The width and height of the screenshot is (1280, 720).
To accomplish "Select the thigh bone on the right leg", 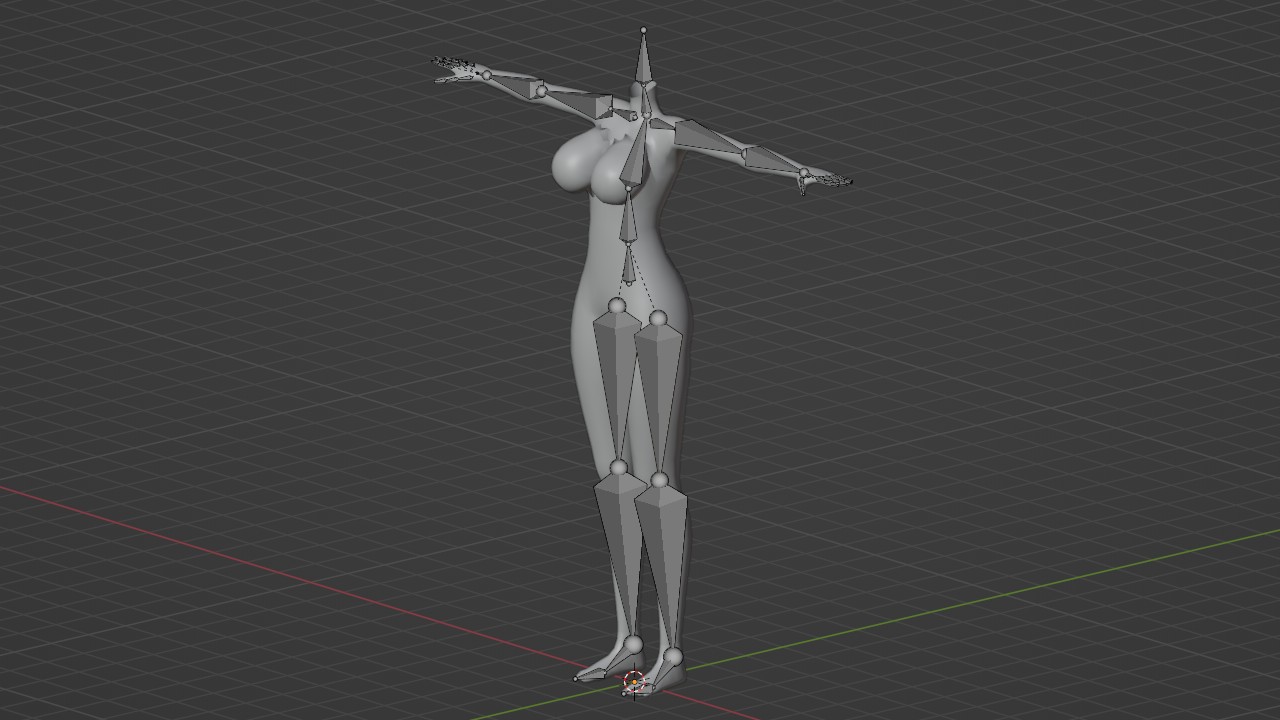I will coord(657,395).
